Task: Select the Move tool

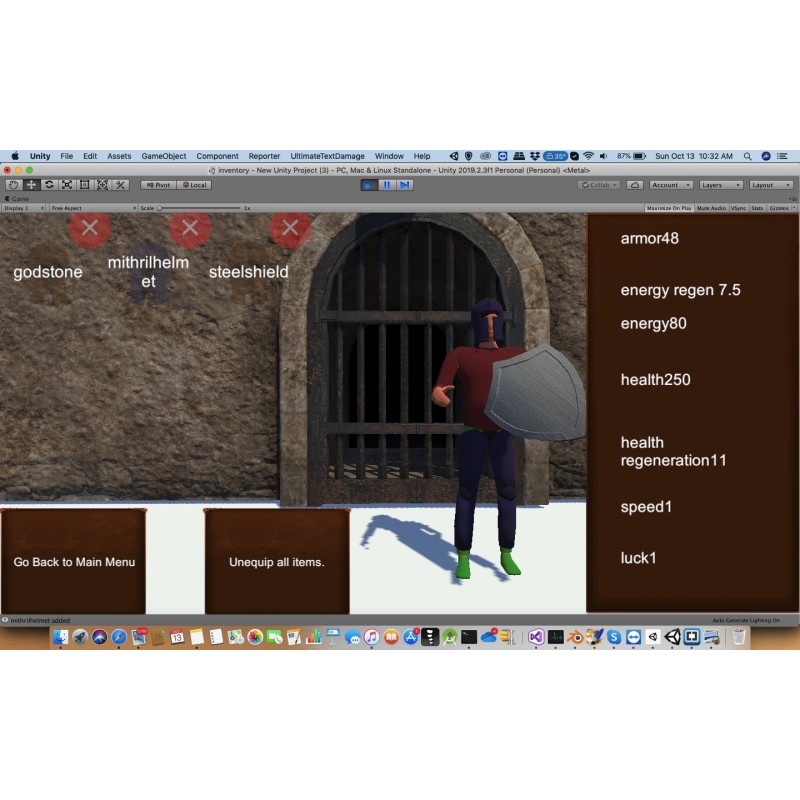Action: tap(31, 185)
